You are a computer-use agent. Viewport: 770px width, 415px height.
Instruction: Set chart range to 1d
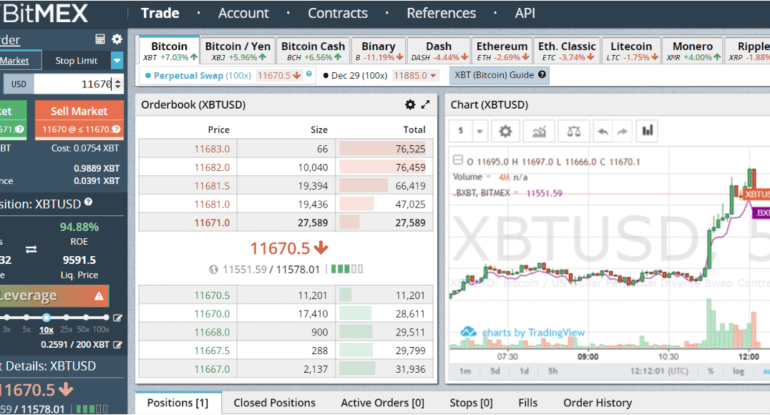point(524,371)
